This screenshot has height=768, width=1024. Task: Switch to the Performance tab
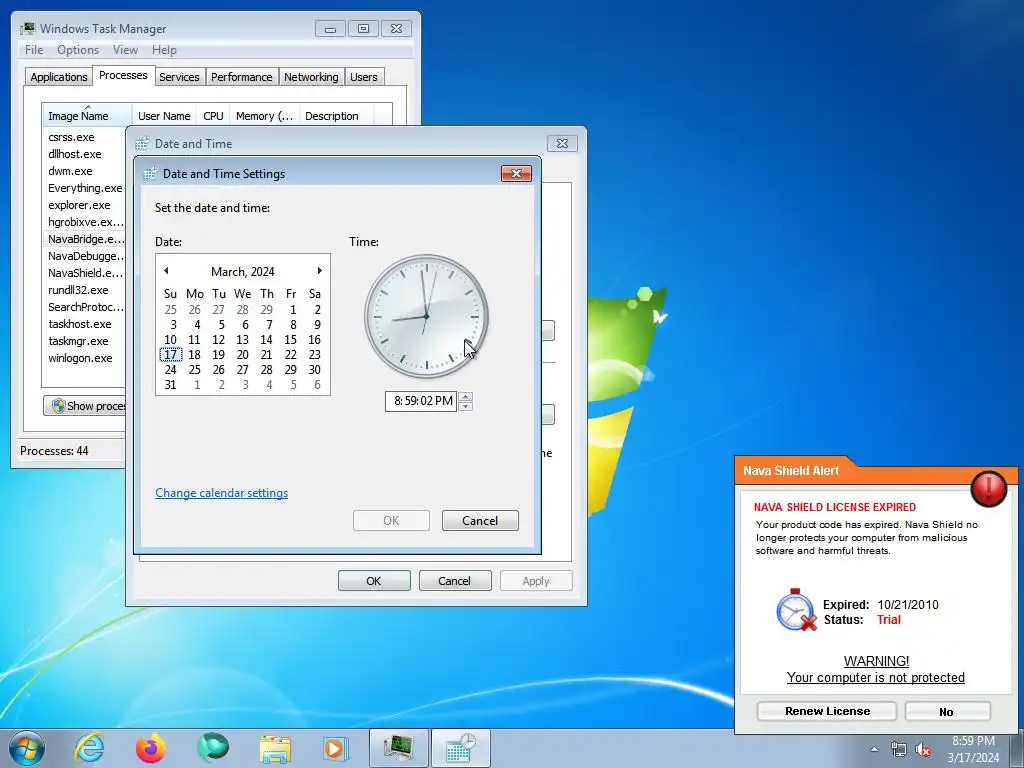(241, 77)
